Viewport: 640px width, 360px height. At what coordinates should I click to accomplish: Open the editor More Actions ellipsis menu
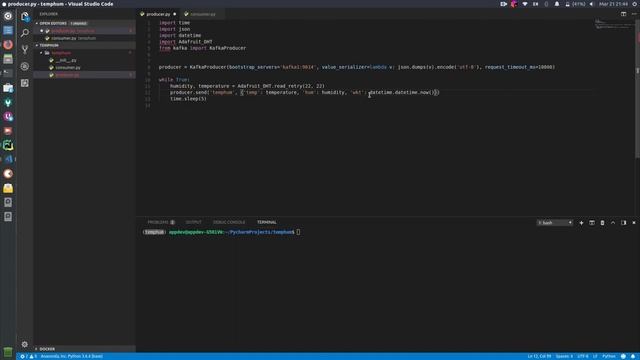pyautogui.click(x=634, y=14)
